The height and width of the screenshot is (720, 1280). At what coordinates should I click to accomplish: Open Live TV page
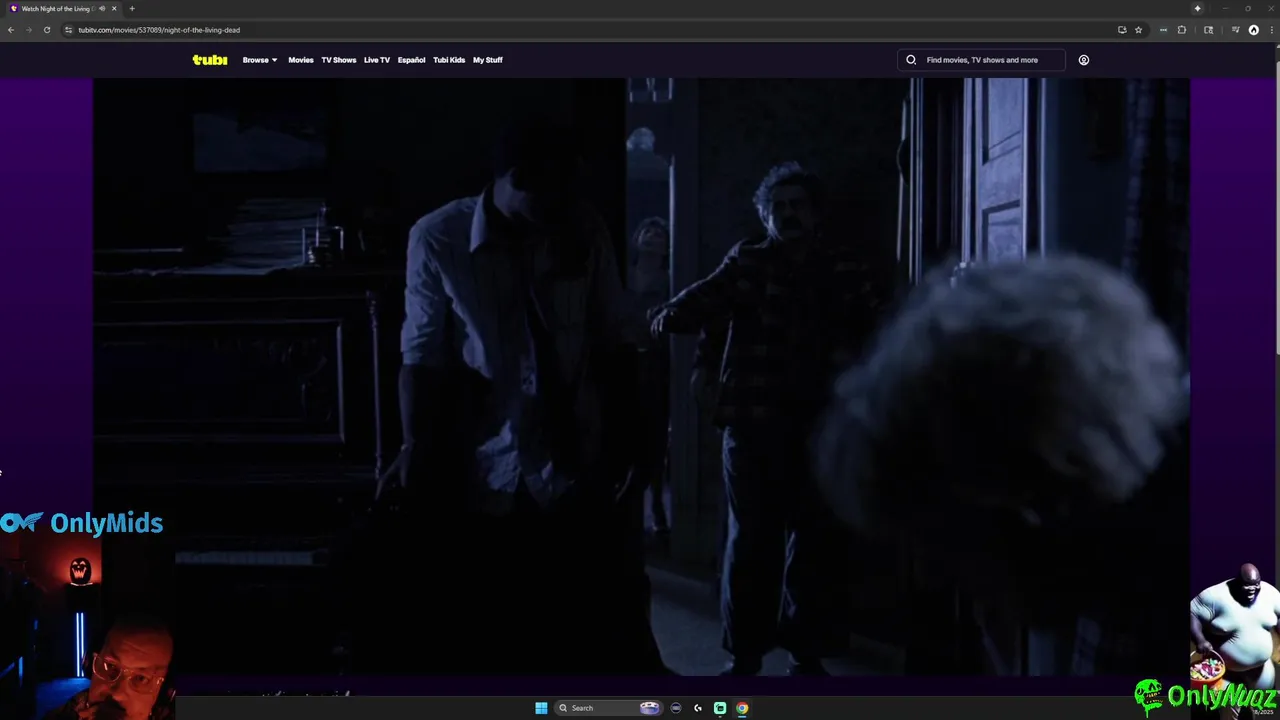377,60
